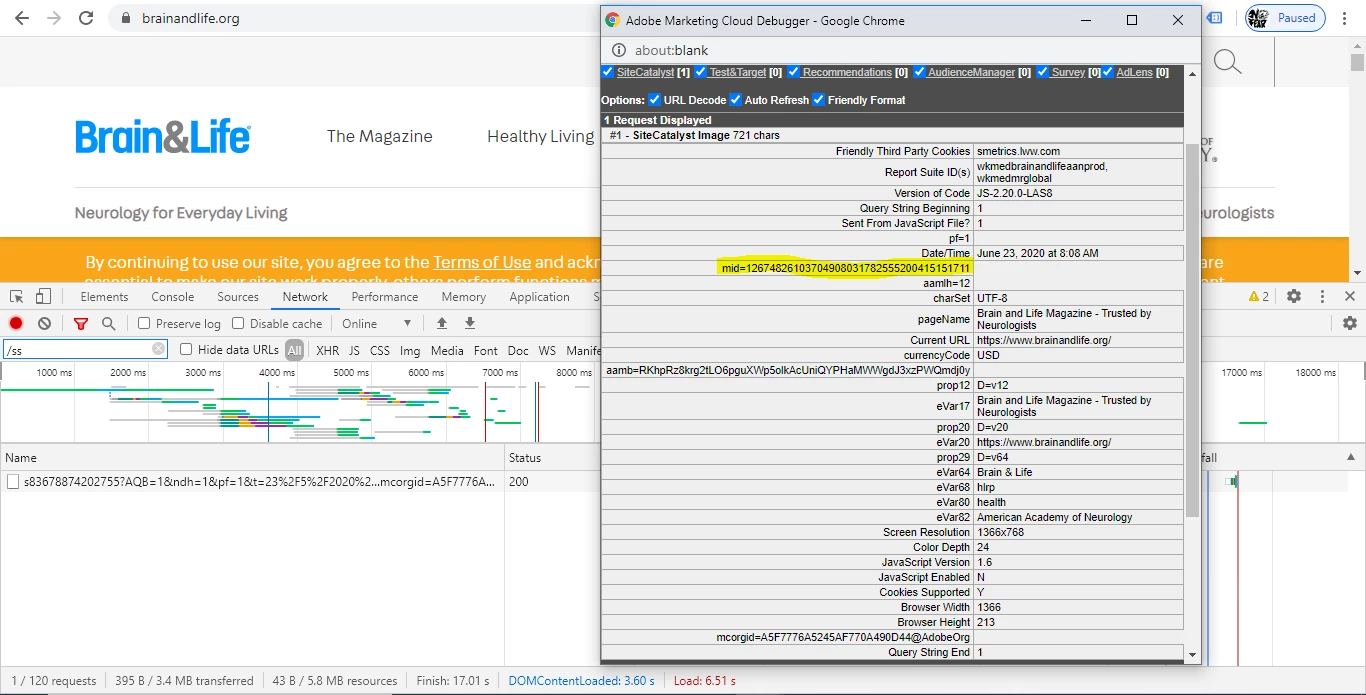Tick the checkbox beside the s83678874202755 request
Image resolution: width=1366 pixels, height=695 pixels.
pyautogui.click(x=13, y=481)
